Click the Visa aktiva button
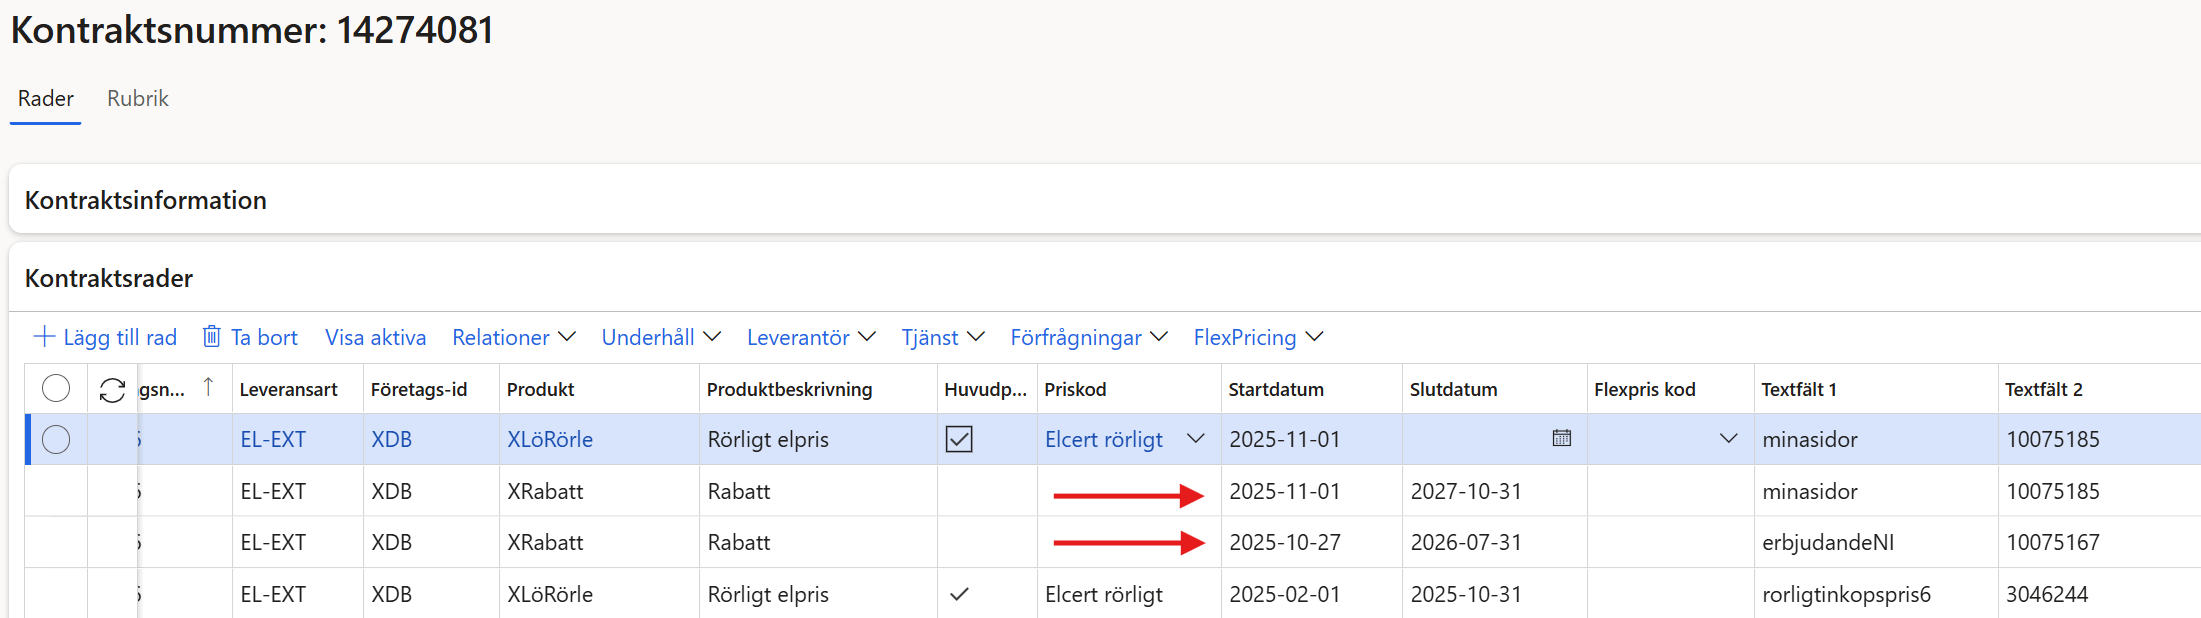The width and height of the screenshot is (2201, 618). coord(375,337)
